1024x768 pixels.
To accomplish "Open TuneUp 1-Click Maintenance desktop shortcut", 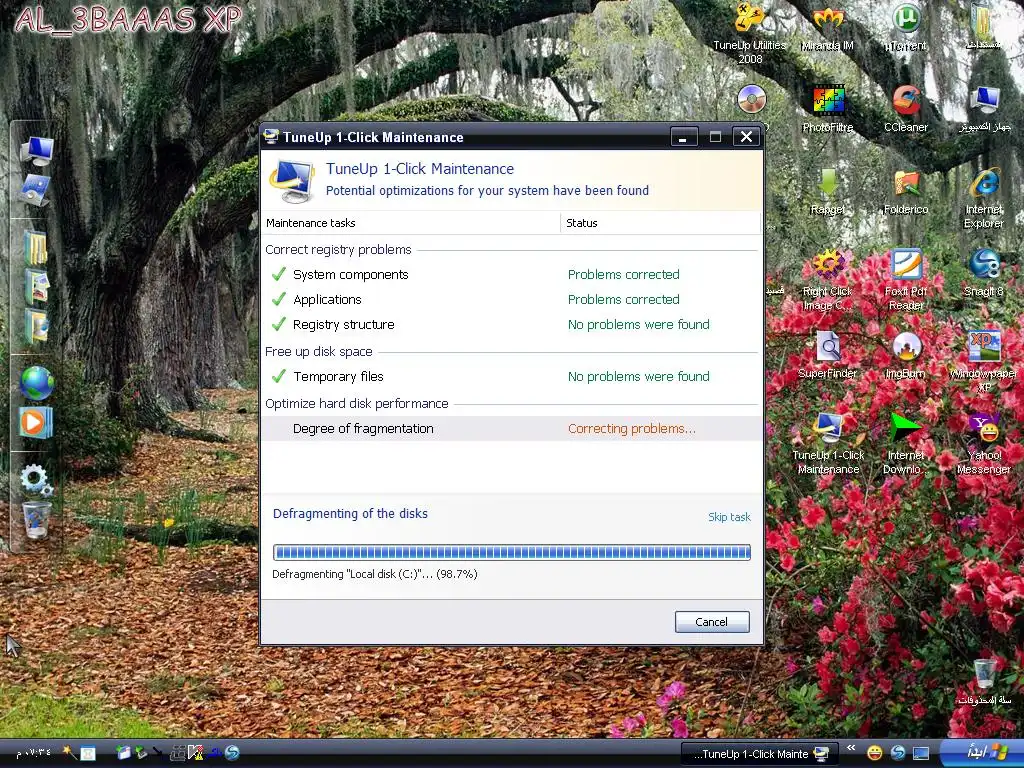I will (827, 444).
